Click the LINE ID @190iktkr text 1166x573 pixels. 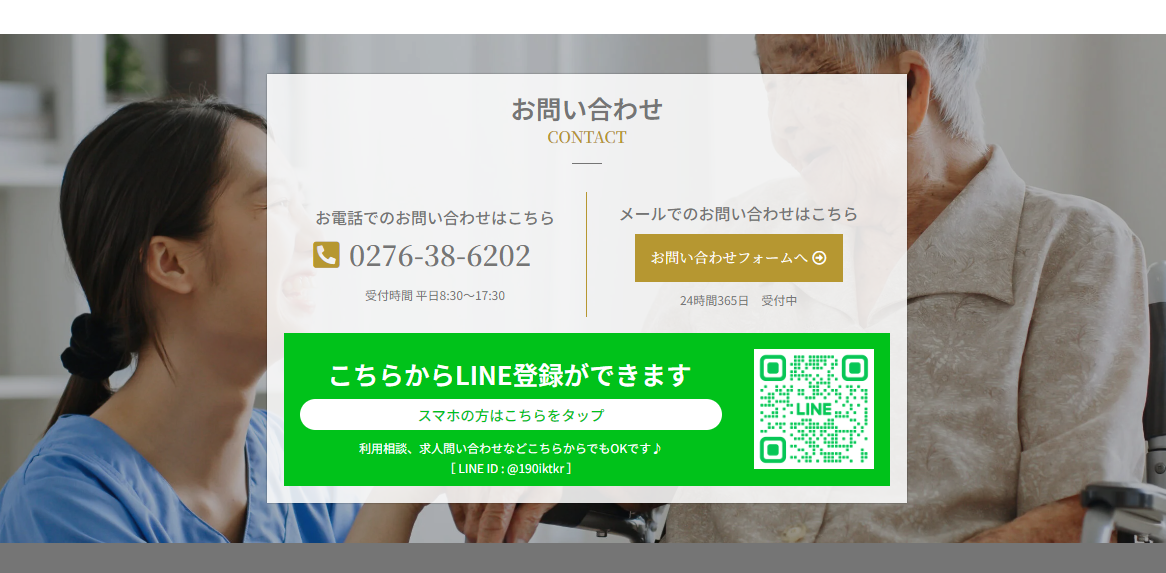point(511,469)
